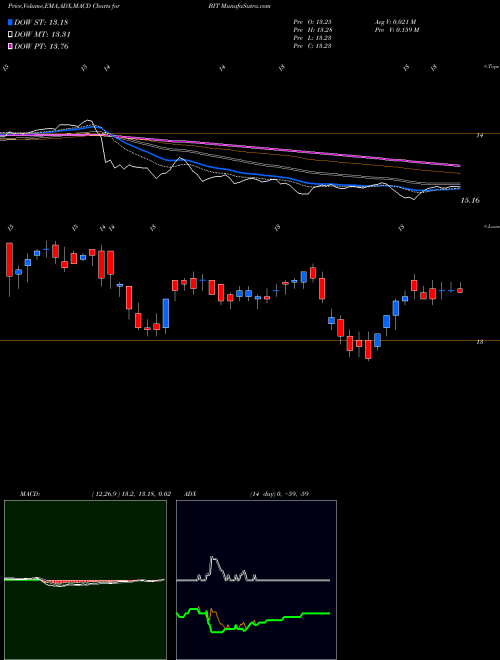This screenshot has height=660, width=500.
Task: Click the 'Pre L: 13.23' value
Action: [312, 38]
